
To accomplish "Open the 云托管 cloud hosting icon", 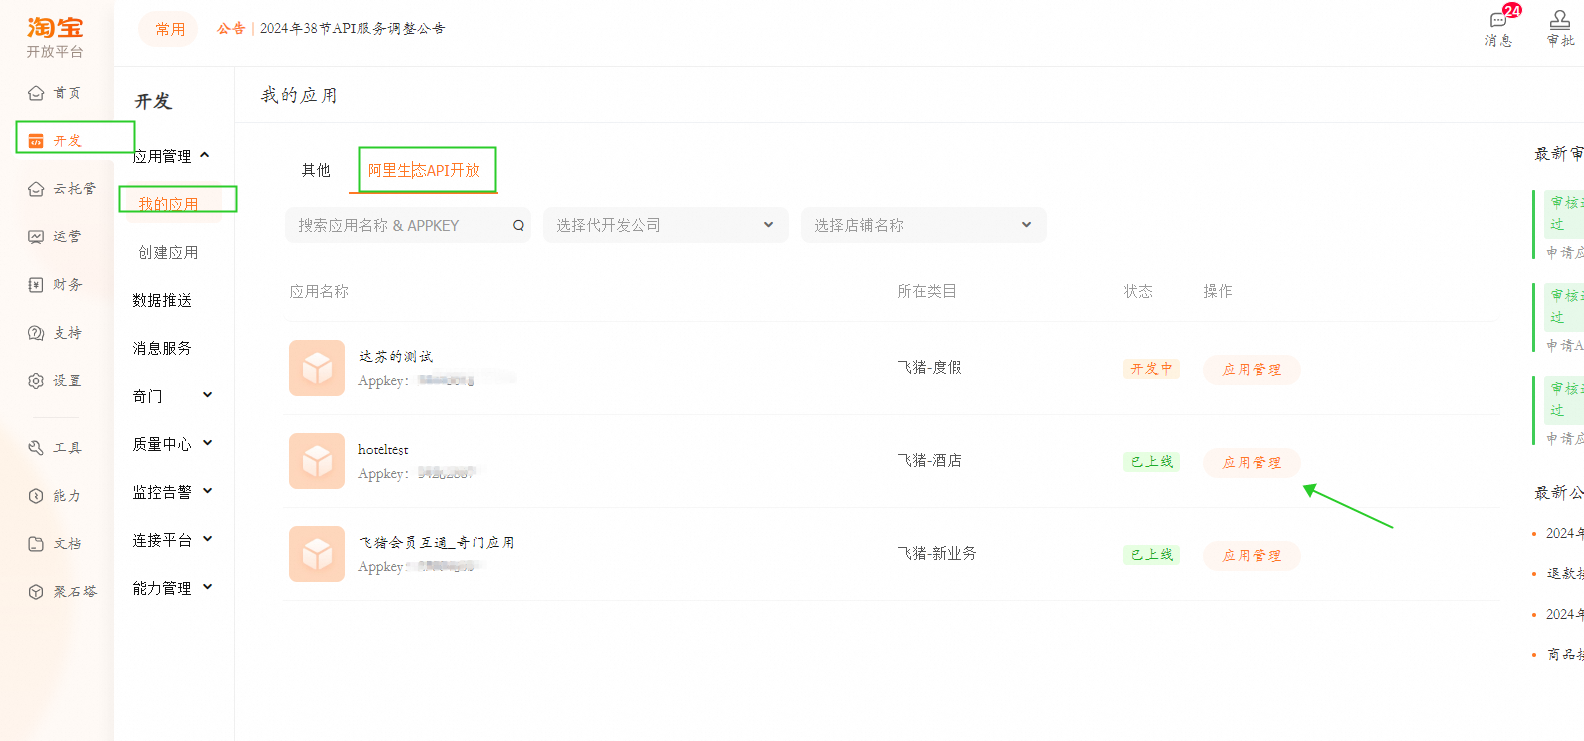I will [x=36, y=189].
